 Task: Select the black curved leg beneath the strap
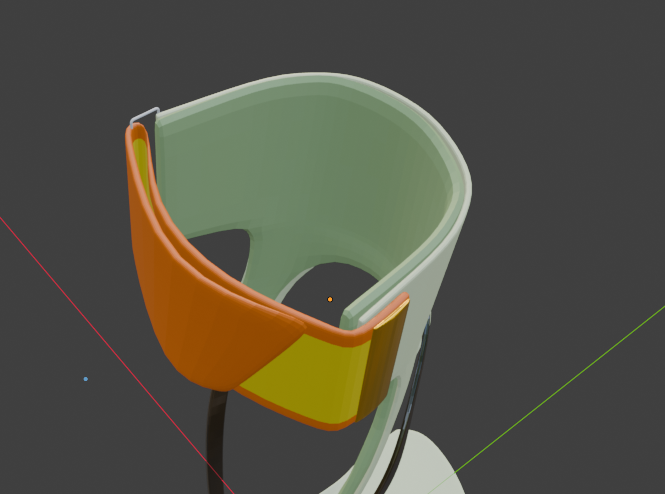[x=216, y=441]
